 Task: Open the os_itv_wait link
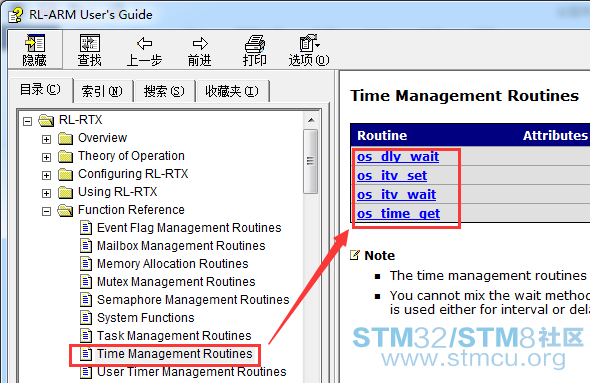pos(396,195)
